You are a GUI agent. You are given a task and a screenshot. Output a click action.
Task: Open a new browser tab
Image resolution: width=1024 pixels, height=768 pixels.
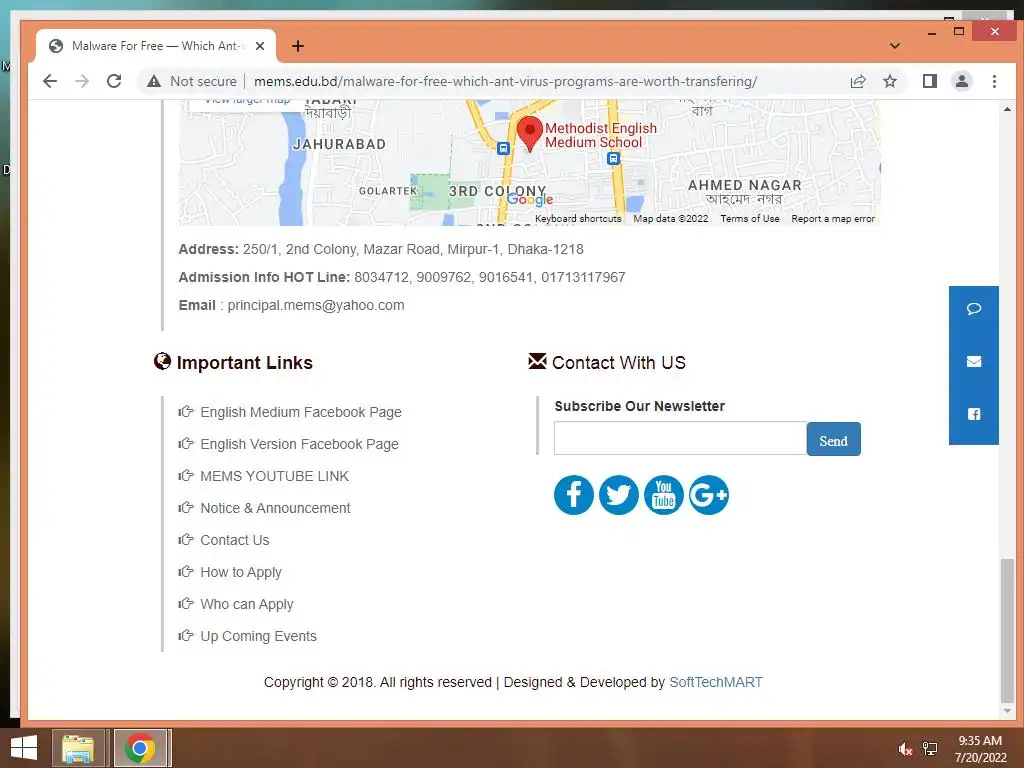(298, 46)
